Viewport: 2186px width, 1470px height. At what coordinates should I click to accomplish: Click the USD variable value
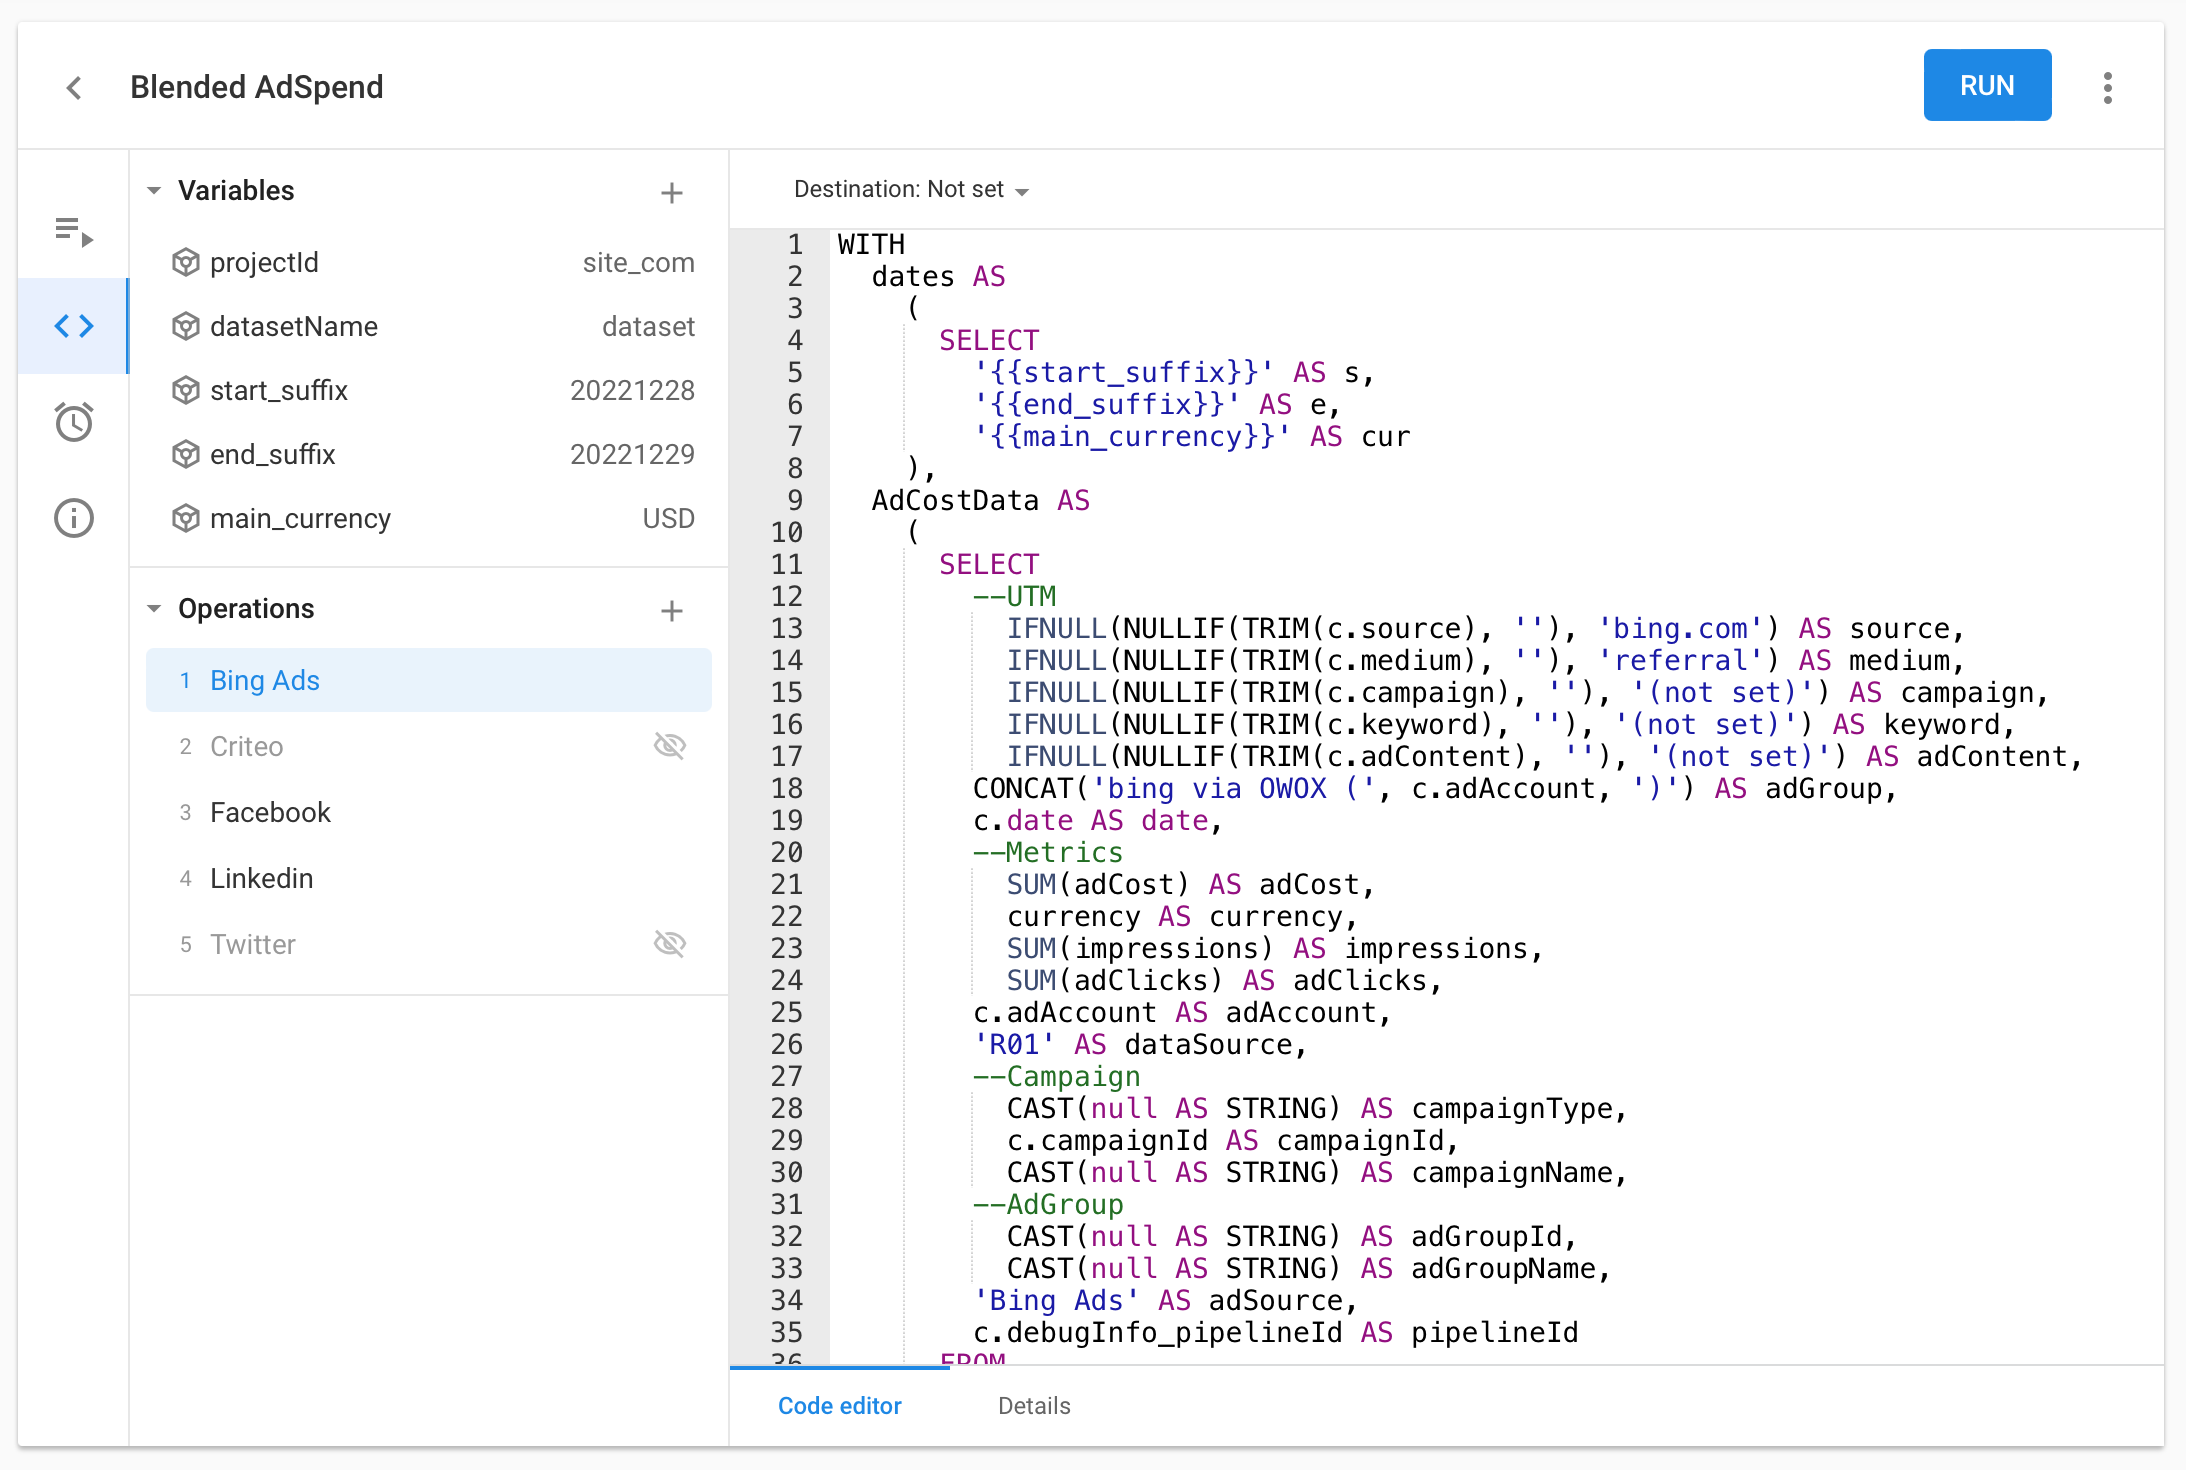(x=668, y=519)
